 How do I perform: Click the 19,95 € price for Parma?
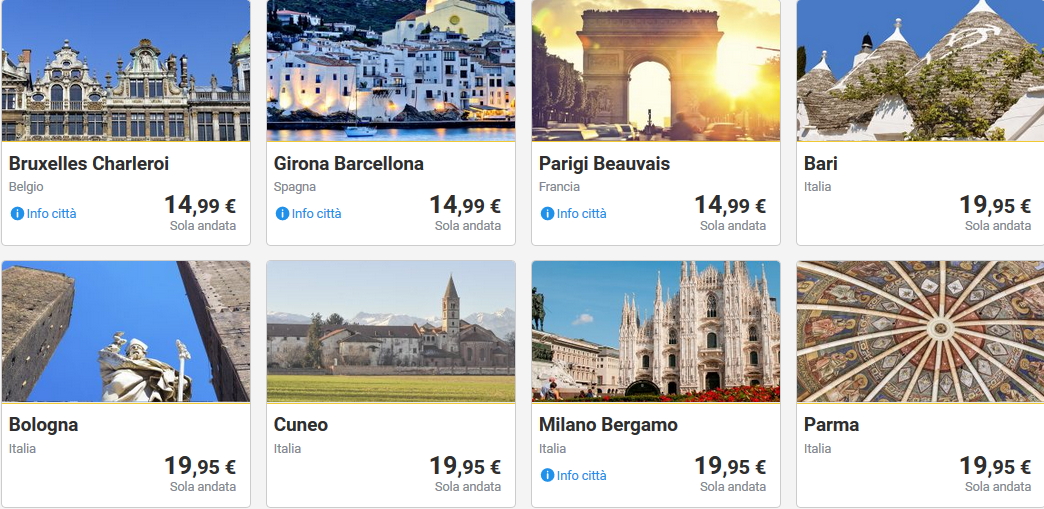click(994, 466)
